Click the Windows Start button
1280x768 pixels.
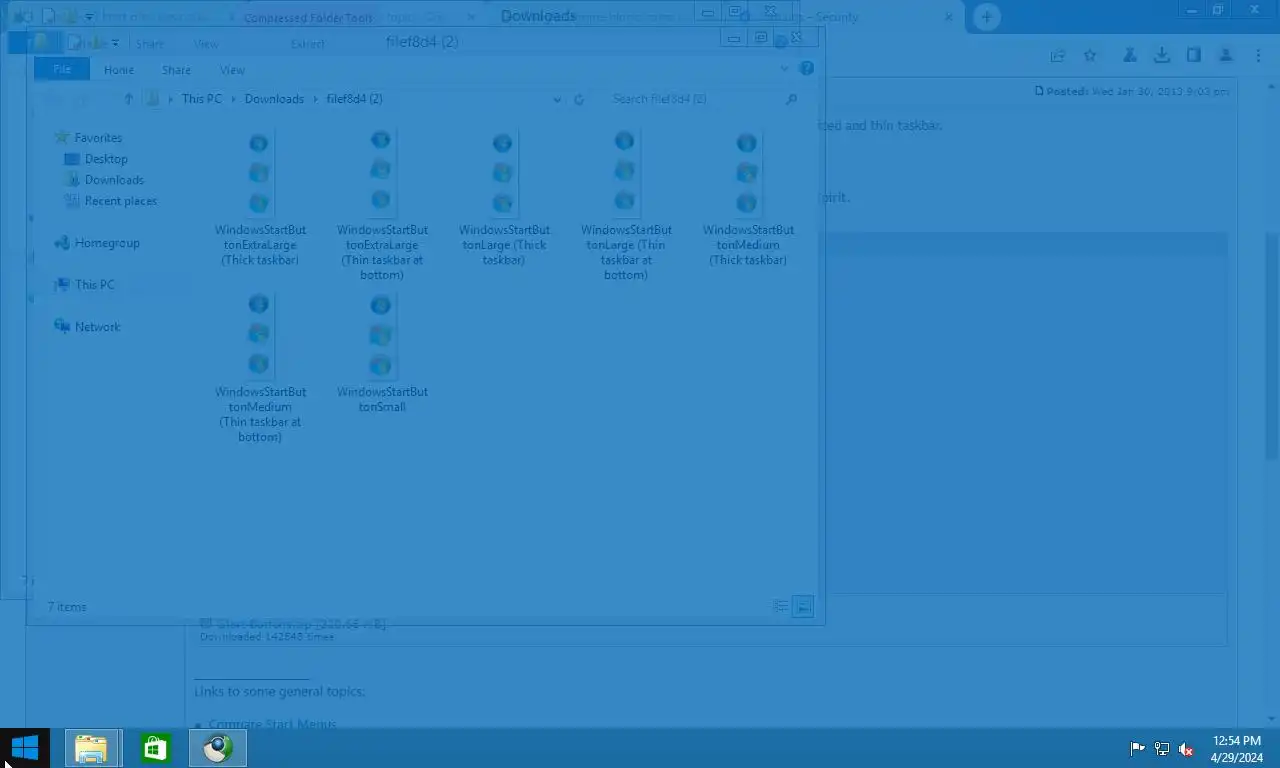(x=24, y=748)
